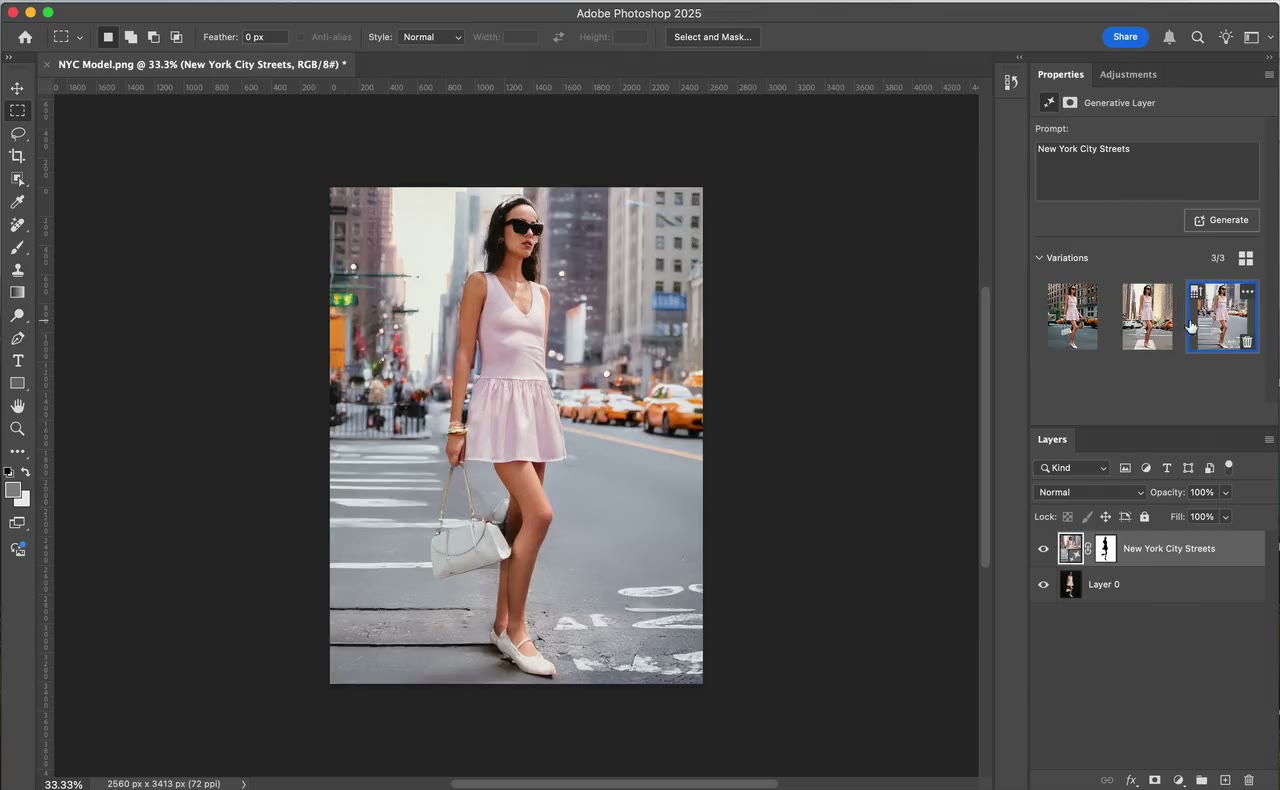Hide the New York City Streets layer
The height and width of the screenshot is (790, 1280).
pos(1043,549)
